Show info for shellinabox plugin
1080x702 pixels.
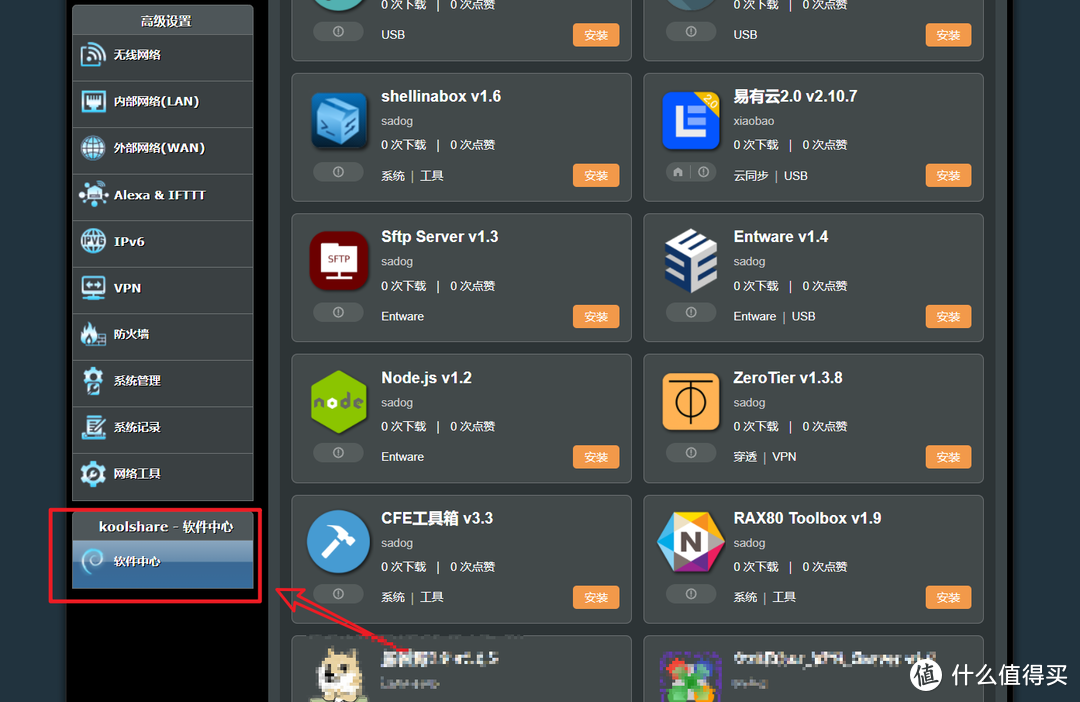338,172
